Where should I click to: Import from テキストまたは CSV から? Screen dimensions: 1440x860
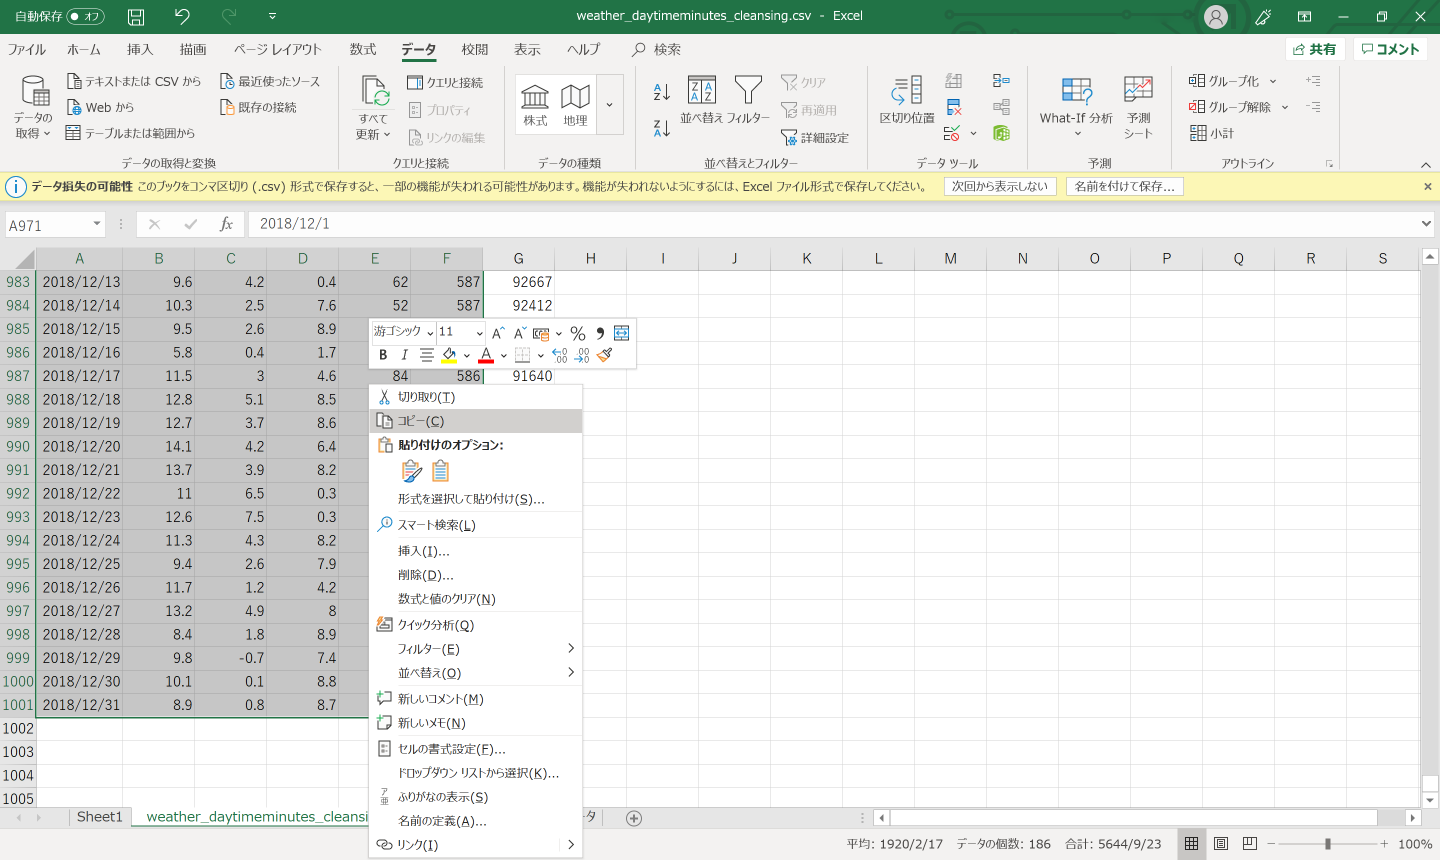pyautogui.click(x=133, y=81)
